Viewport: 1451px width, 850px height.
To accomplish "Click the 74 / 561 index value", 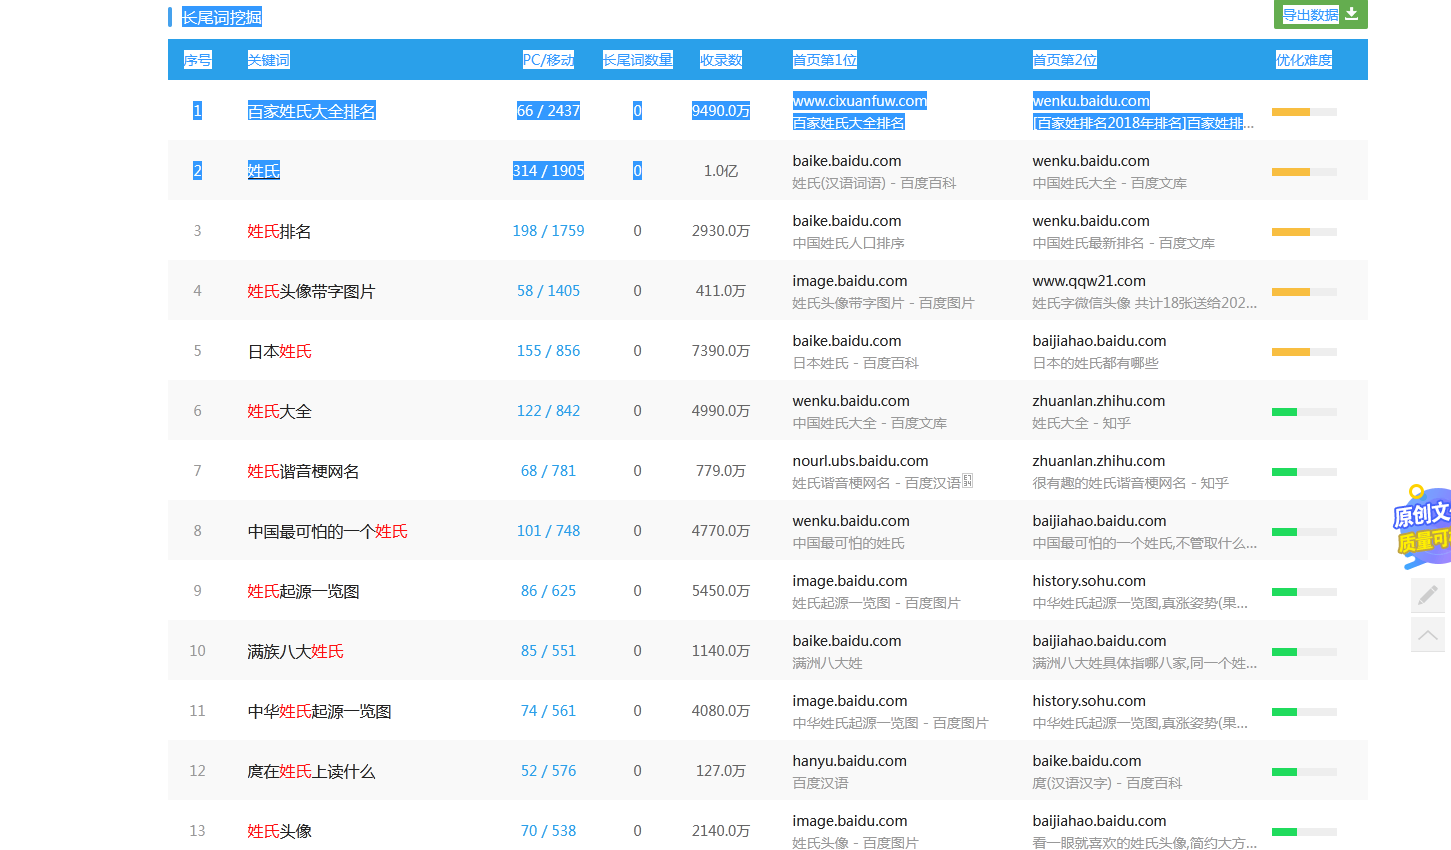I will pos(548,711).
